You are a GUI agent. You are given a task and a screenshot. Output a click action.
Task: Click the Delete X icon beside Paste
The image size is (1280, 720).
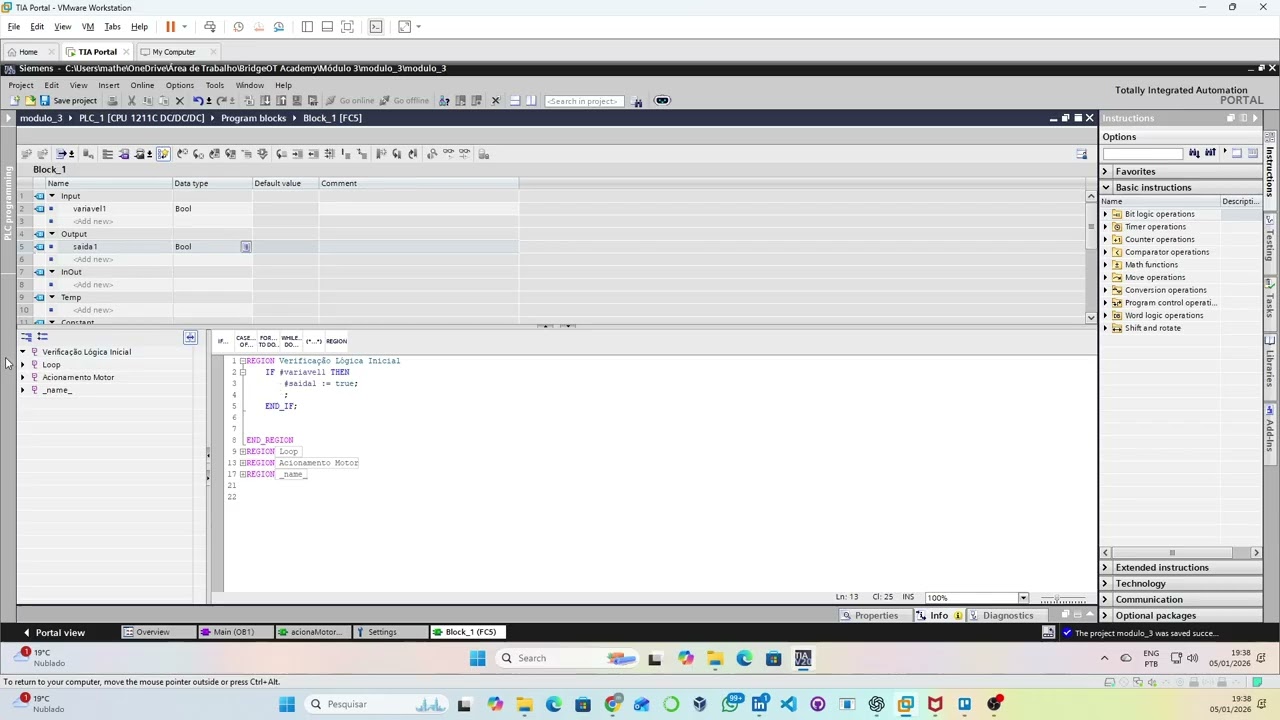click(x=179, y=101)
